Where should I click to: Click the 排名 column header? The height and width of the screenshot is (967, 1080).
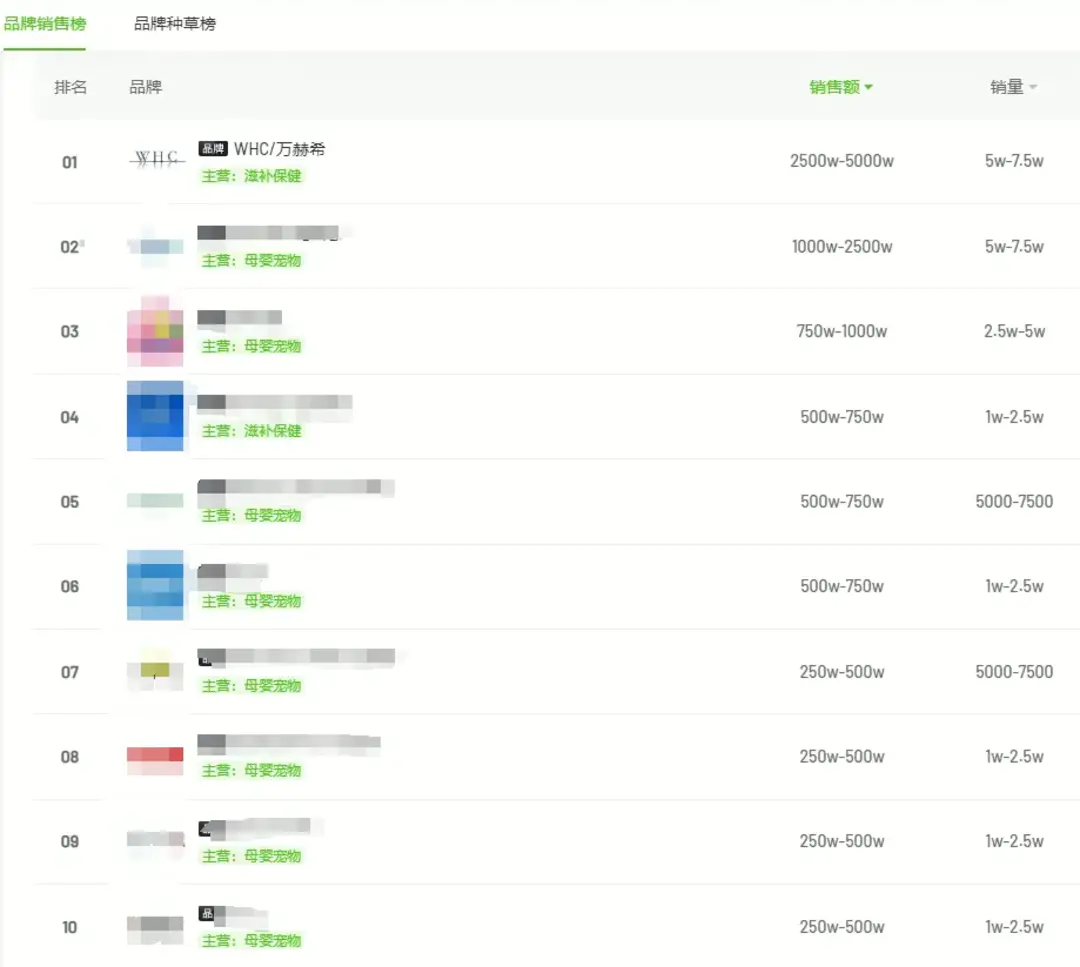pyautogui.click(x=71, y=87)
